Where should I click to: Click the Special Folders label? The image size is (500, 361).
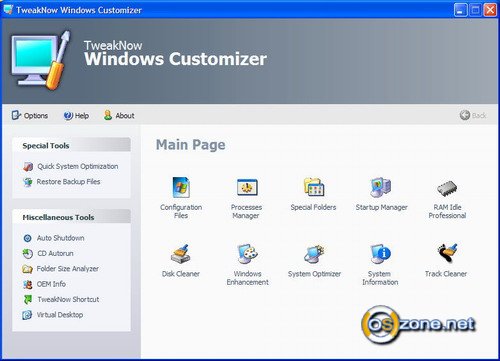[x=313, y=207]
